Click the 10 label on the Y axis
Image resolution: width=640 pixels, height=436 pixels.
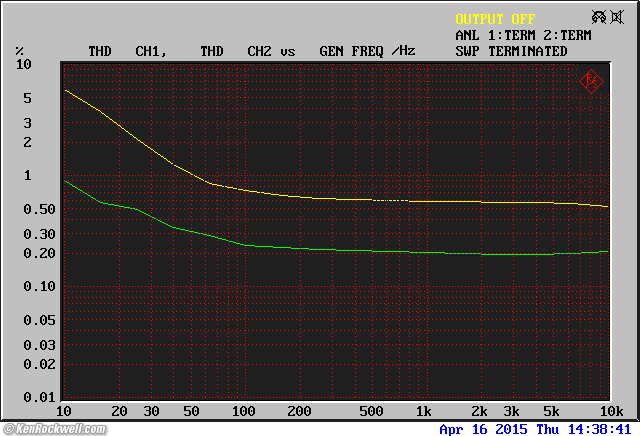tap(23, 64)
